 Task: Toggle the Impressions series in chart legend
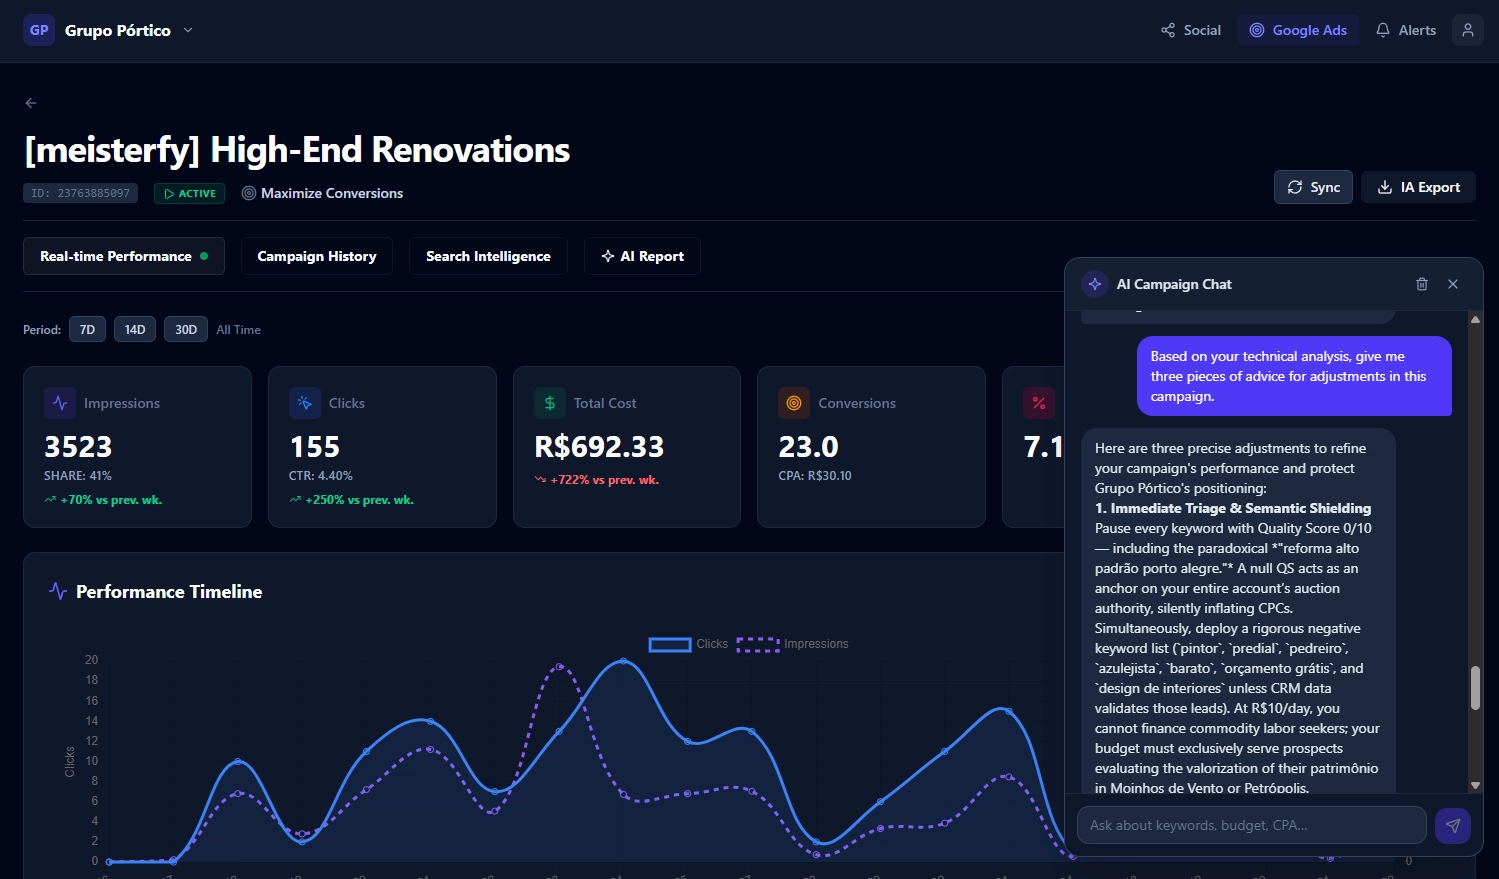click(x=792, y=644)
